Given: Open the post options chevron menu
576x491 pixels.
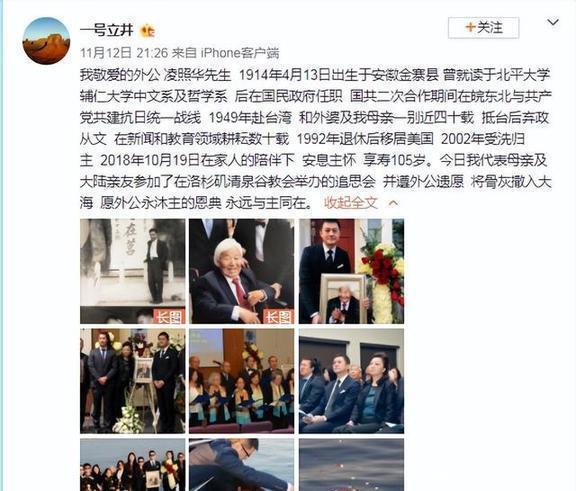Looking at the screenshot, I should click(553, 22).
